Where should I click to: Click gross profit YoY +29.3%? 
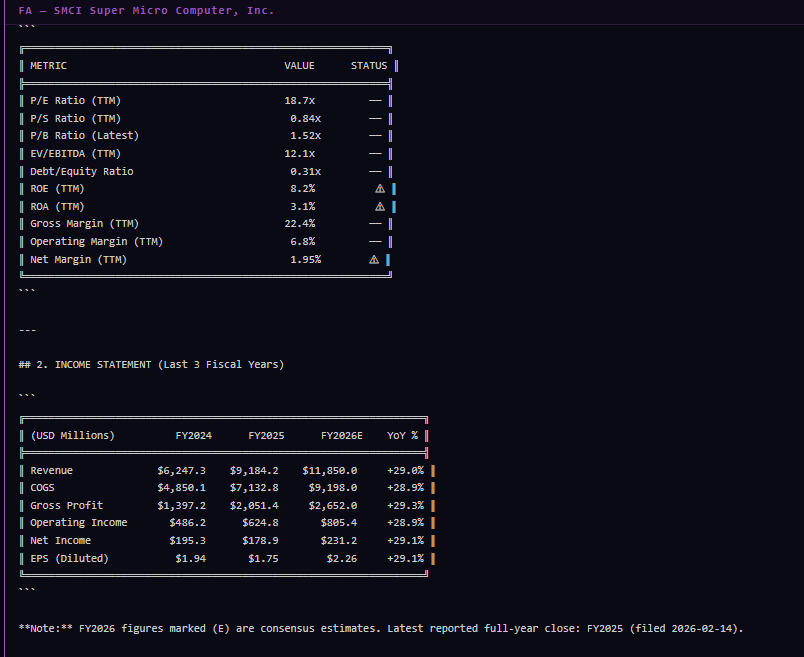[406, 506]
